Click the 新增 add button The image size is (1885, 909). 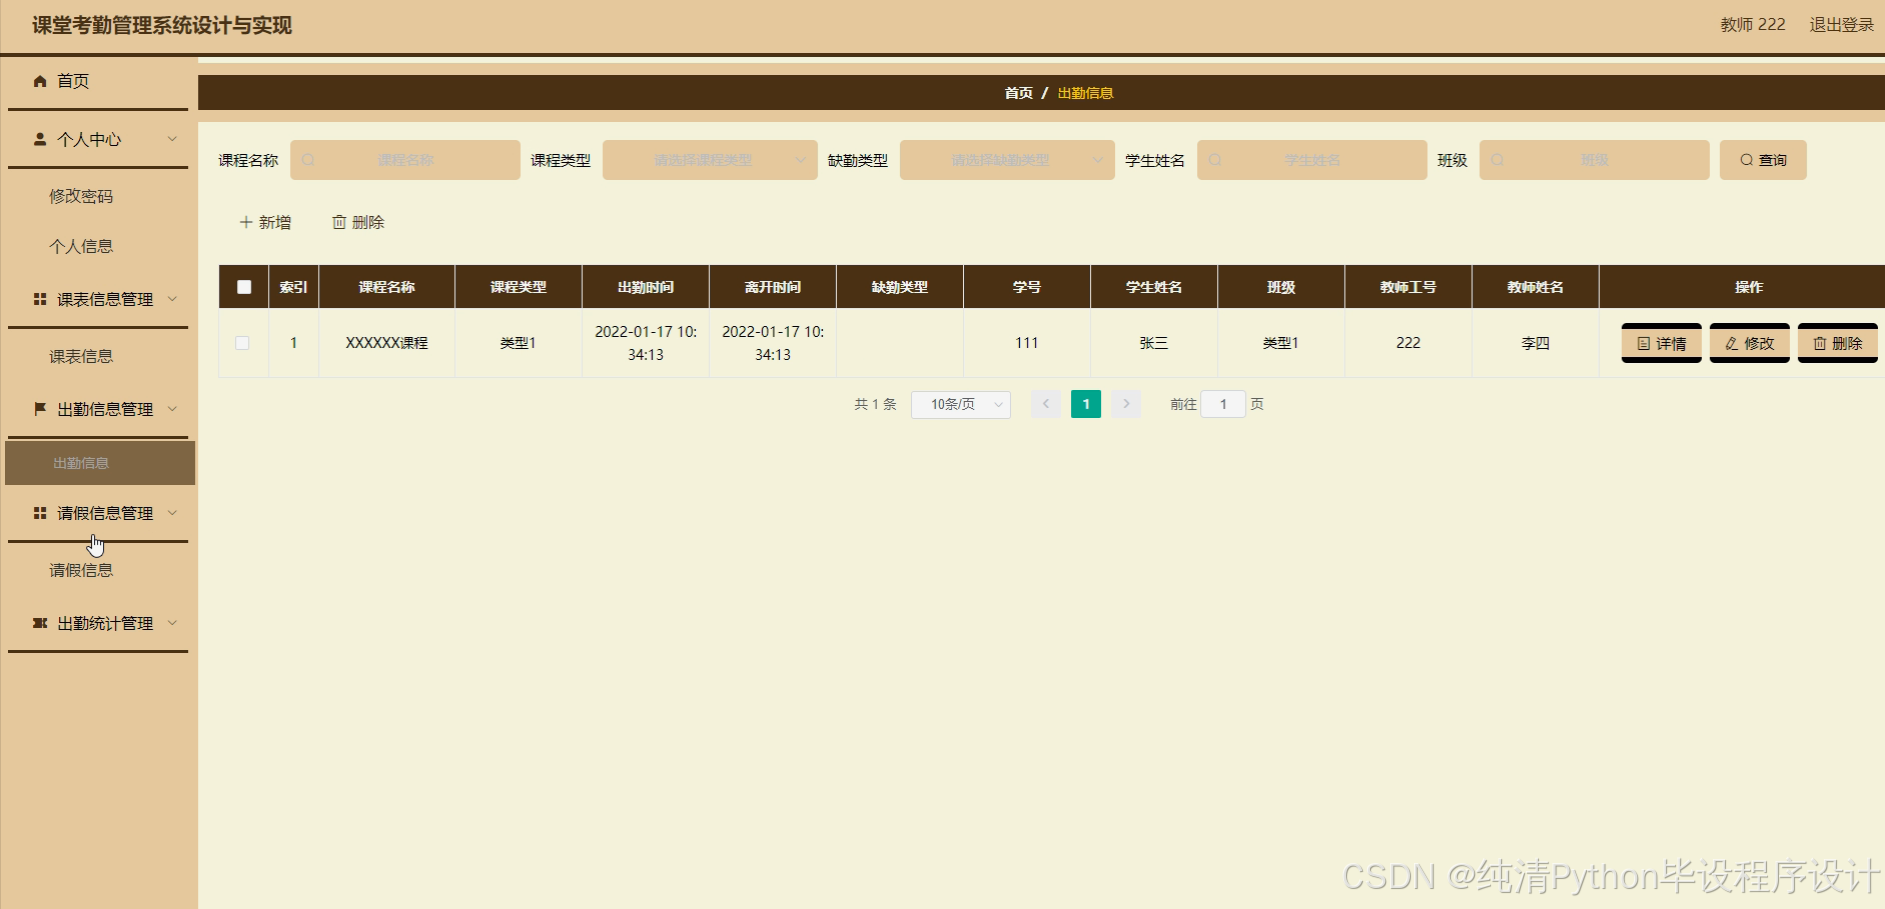pyautogui.click(x=265, y=222)
